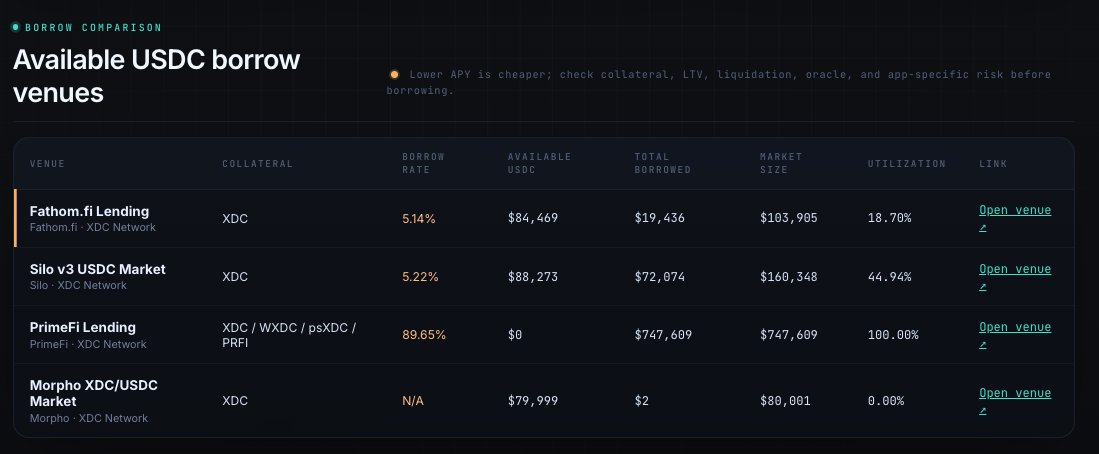Click the teal dot beside Borrow Comparison
This screenshot has width=1099, height=454.
click(x=15, y=27)
